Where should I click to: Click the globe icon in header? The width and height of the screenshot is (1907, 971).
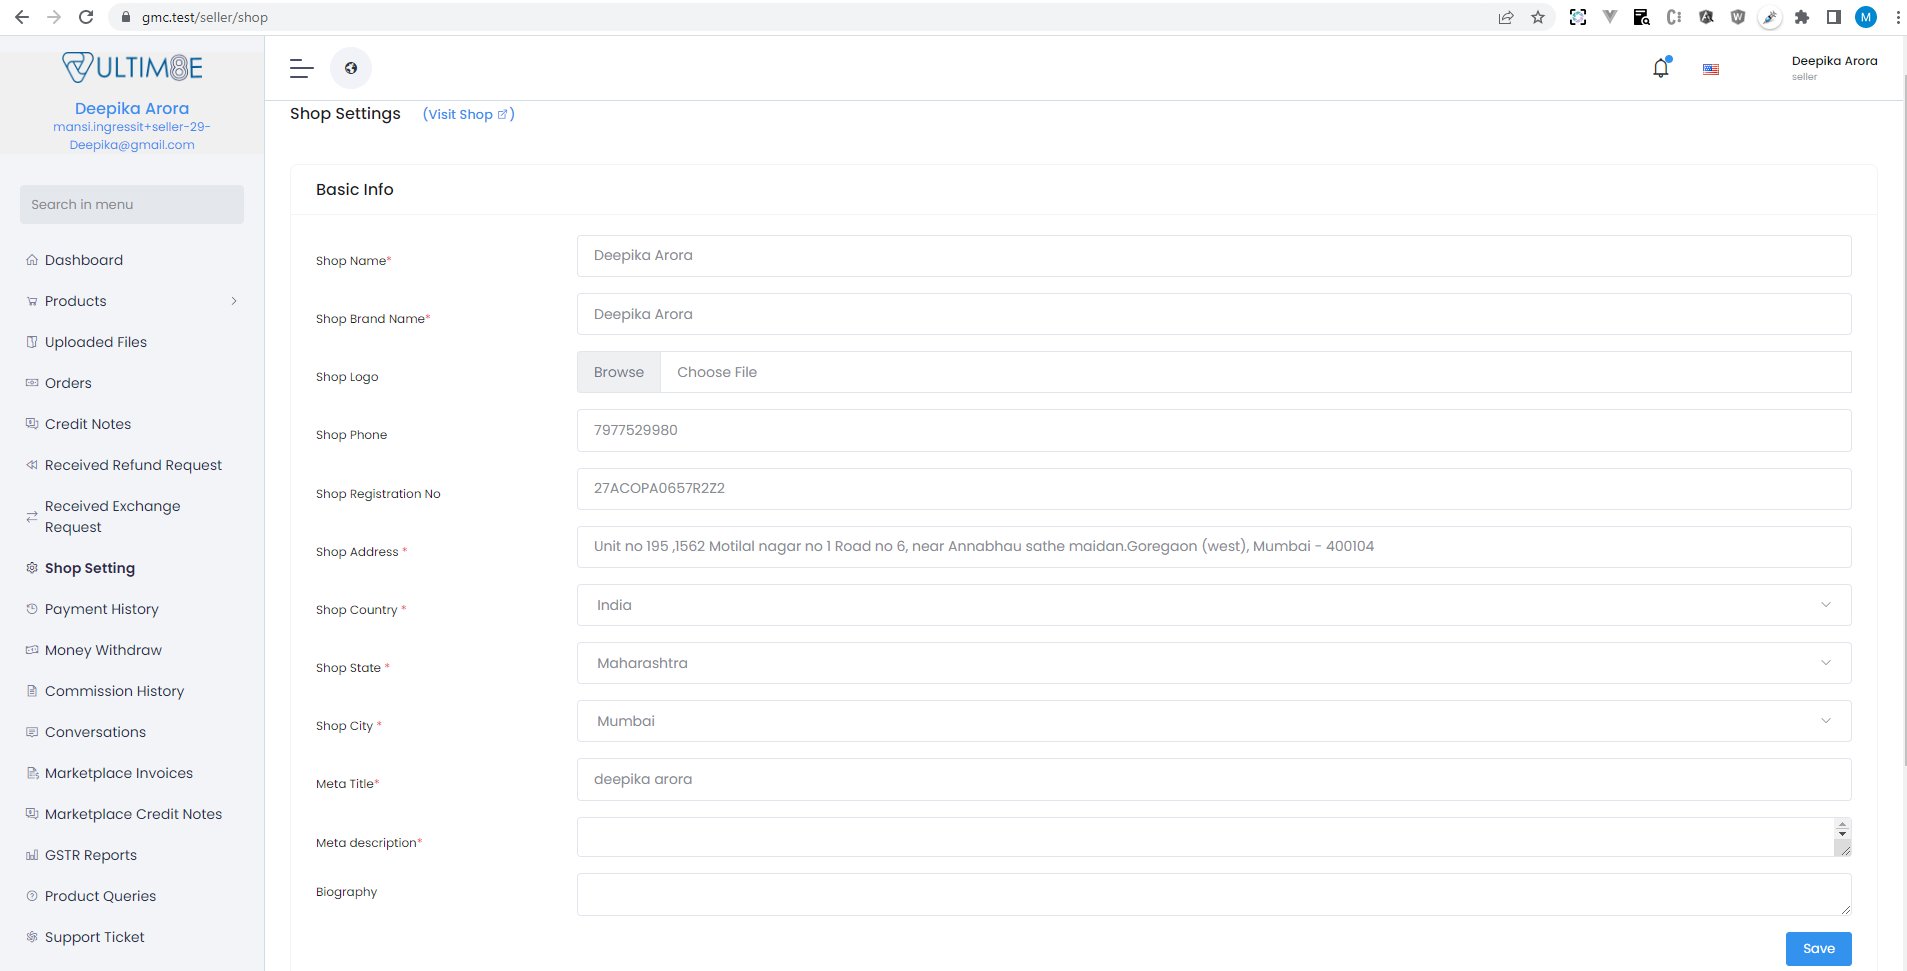click(351, 68)
